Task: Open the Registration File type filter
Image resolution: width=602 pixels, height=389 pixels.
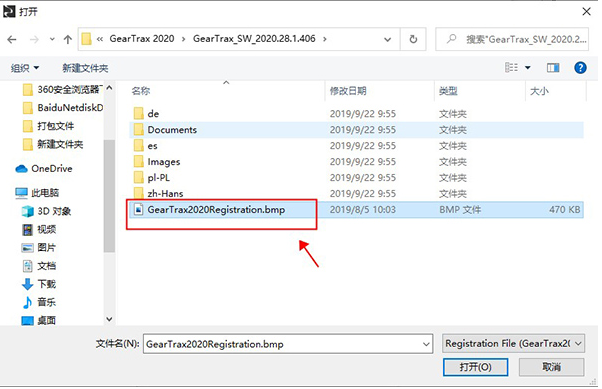Action: click(513, 343)
